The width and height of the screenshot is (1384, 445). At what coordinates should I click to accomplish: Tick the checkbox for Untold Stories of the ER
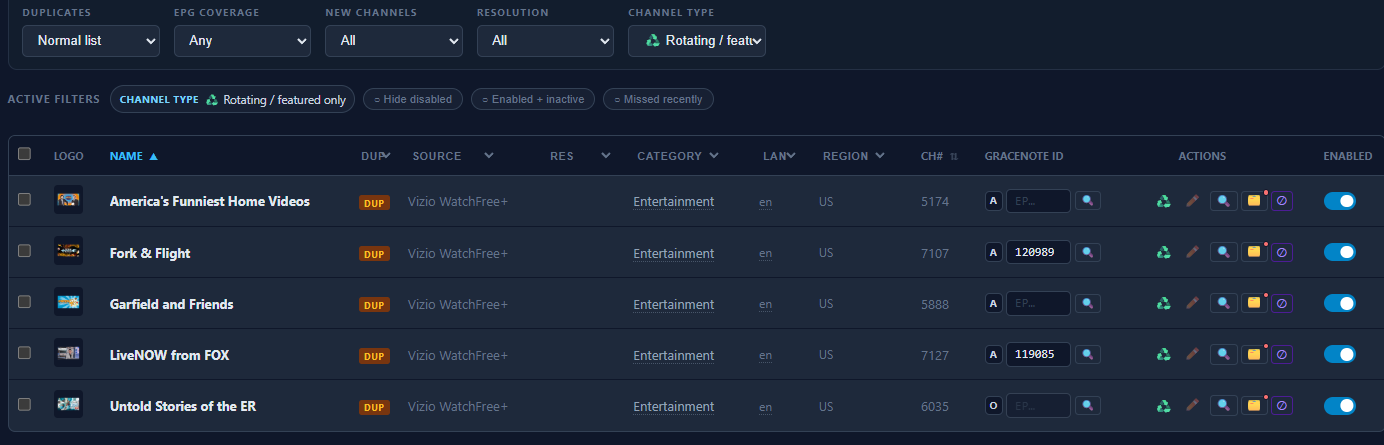[25, 404]
